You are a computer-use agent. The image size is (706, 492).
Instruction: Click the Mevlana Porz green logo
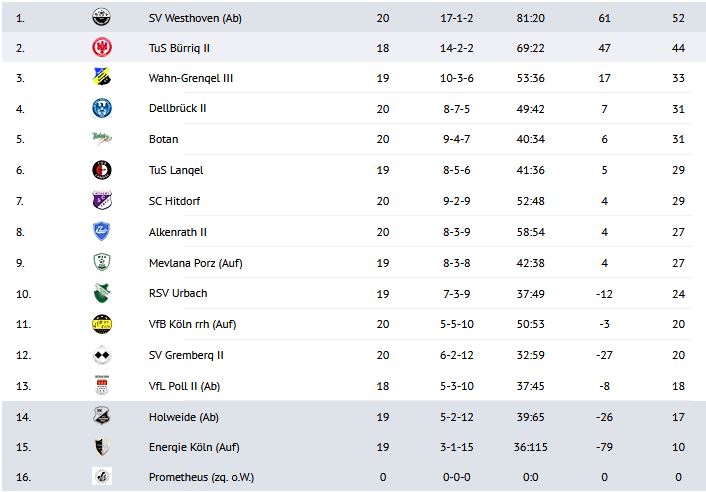pos(101,263)
